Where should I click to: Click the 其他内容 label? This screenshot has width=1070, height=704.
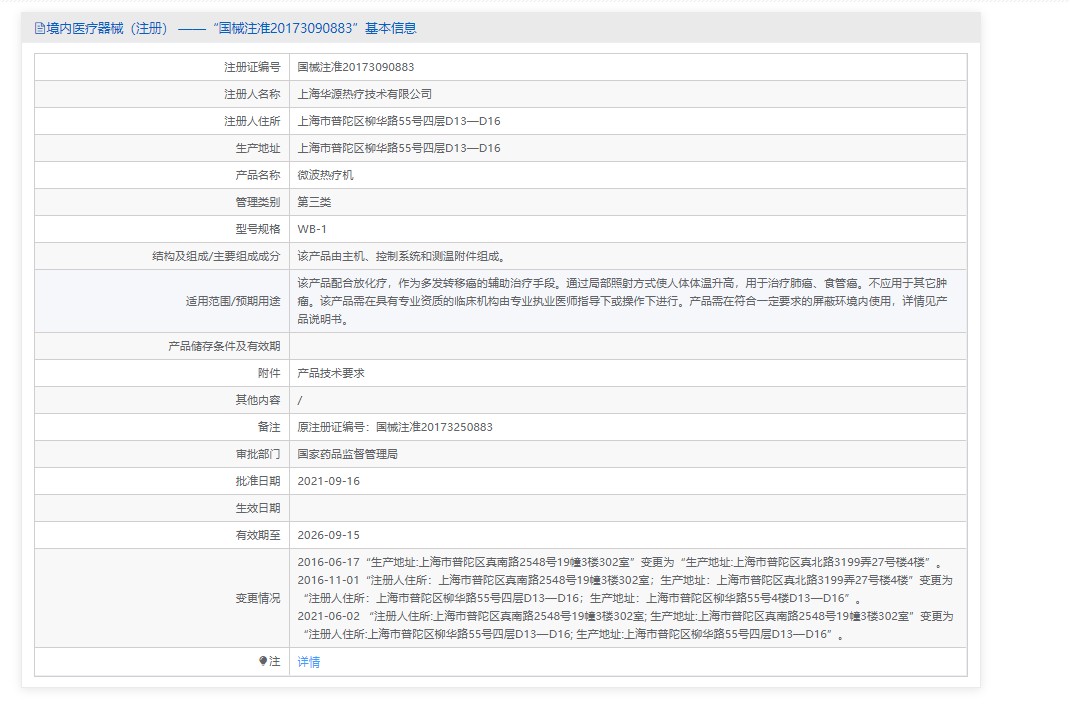point(257,400)
